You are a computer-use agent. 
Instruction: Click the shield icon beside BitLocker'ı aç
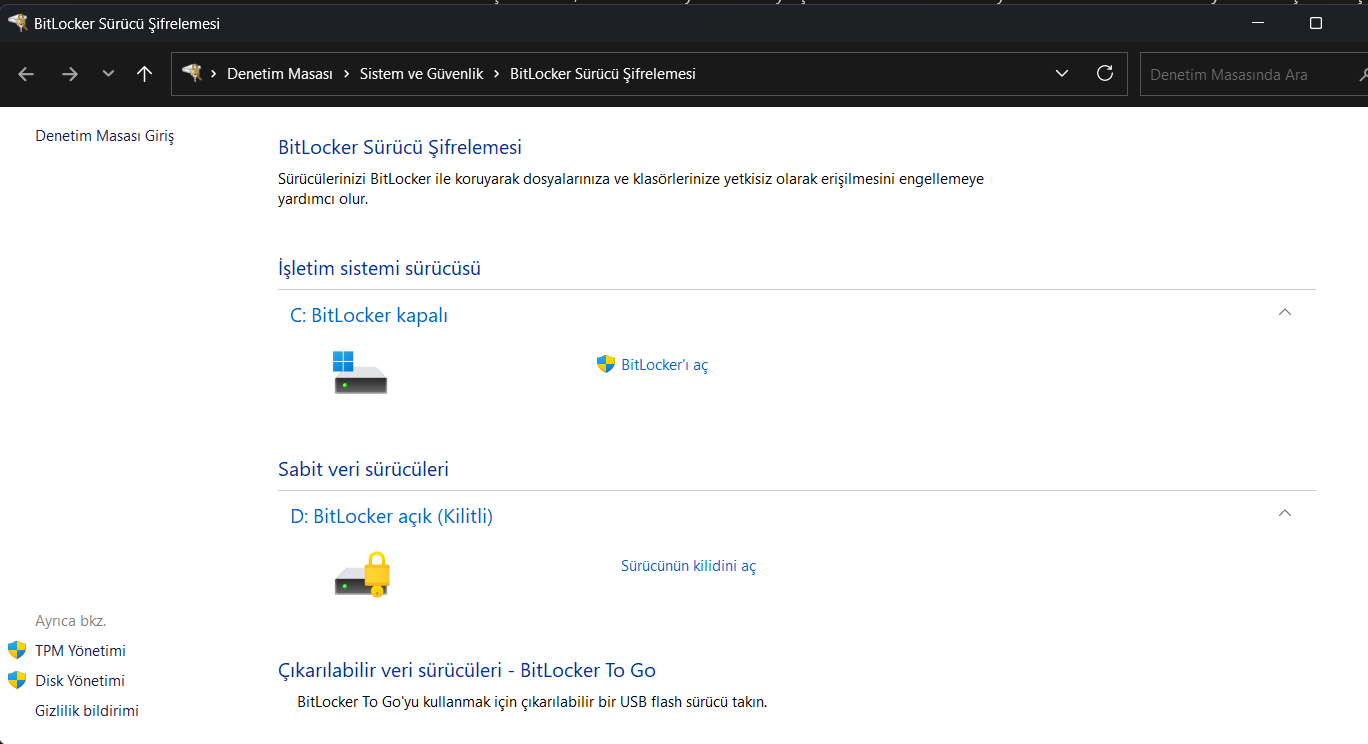point(605,364)
